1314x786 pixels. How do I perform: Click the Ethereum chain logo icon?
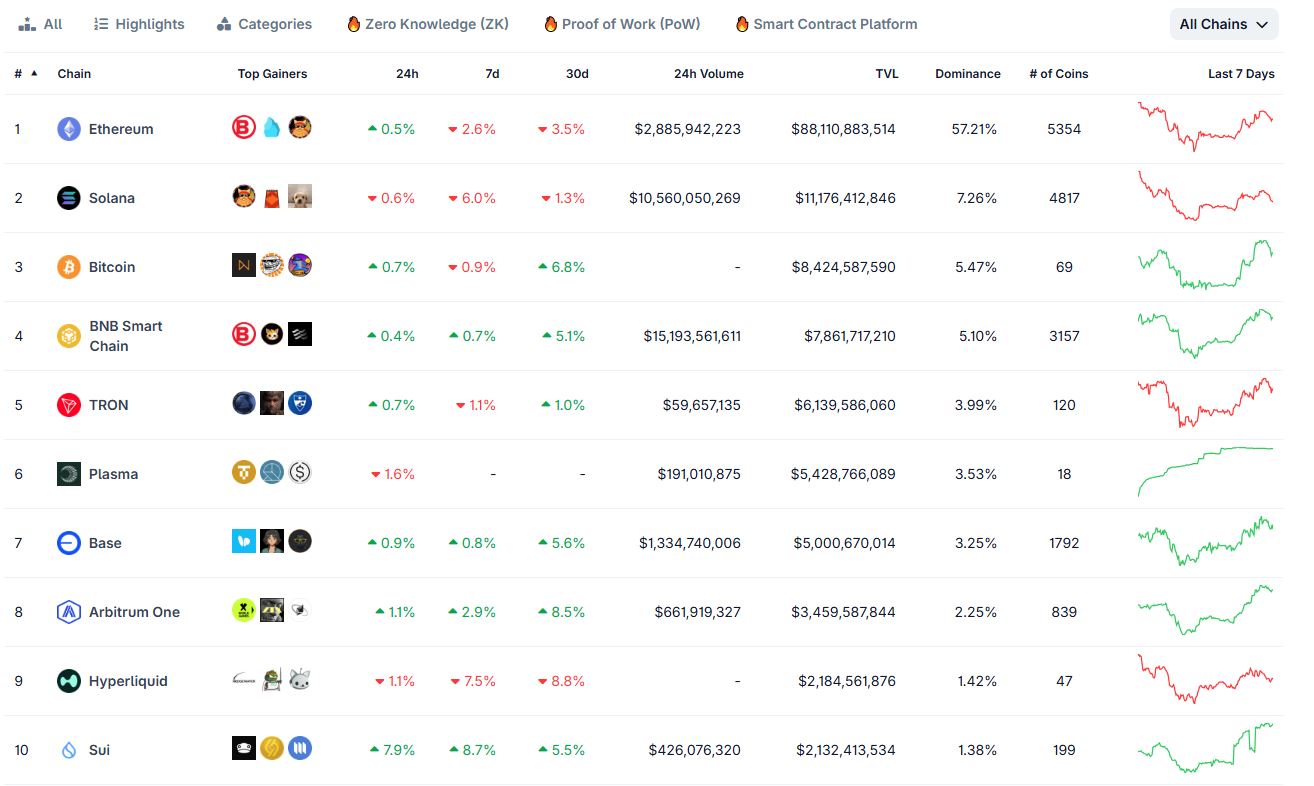coord(68,129)
